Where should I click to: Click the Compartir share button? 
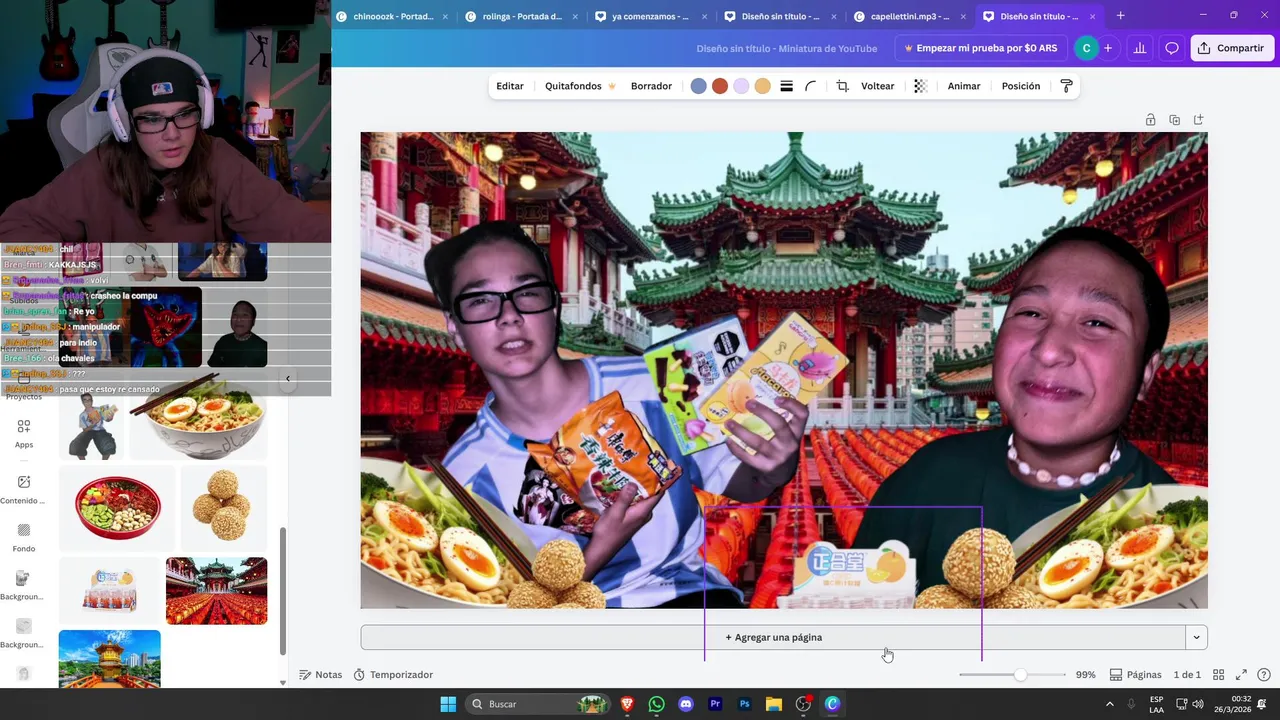coord(1232,48)
